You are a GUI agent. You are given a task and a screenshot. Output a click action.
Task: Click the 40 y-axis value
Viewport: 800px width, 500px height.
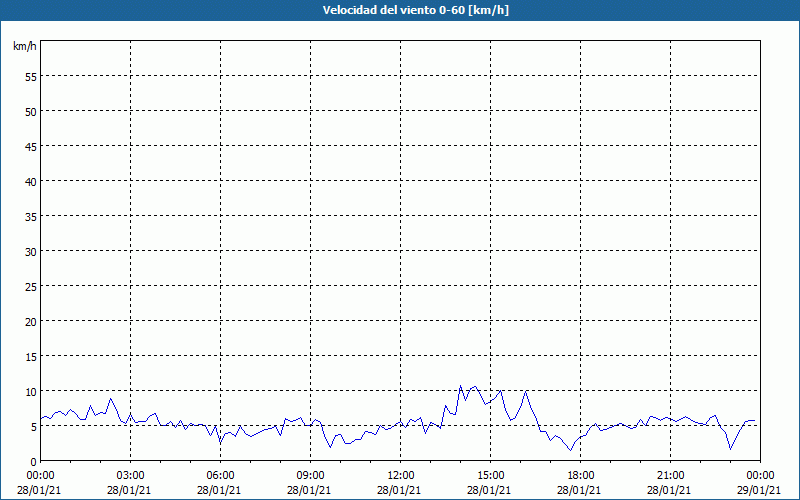31,182
